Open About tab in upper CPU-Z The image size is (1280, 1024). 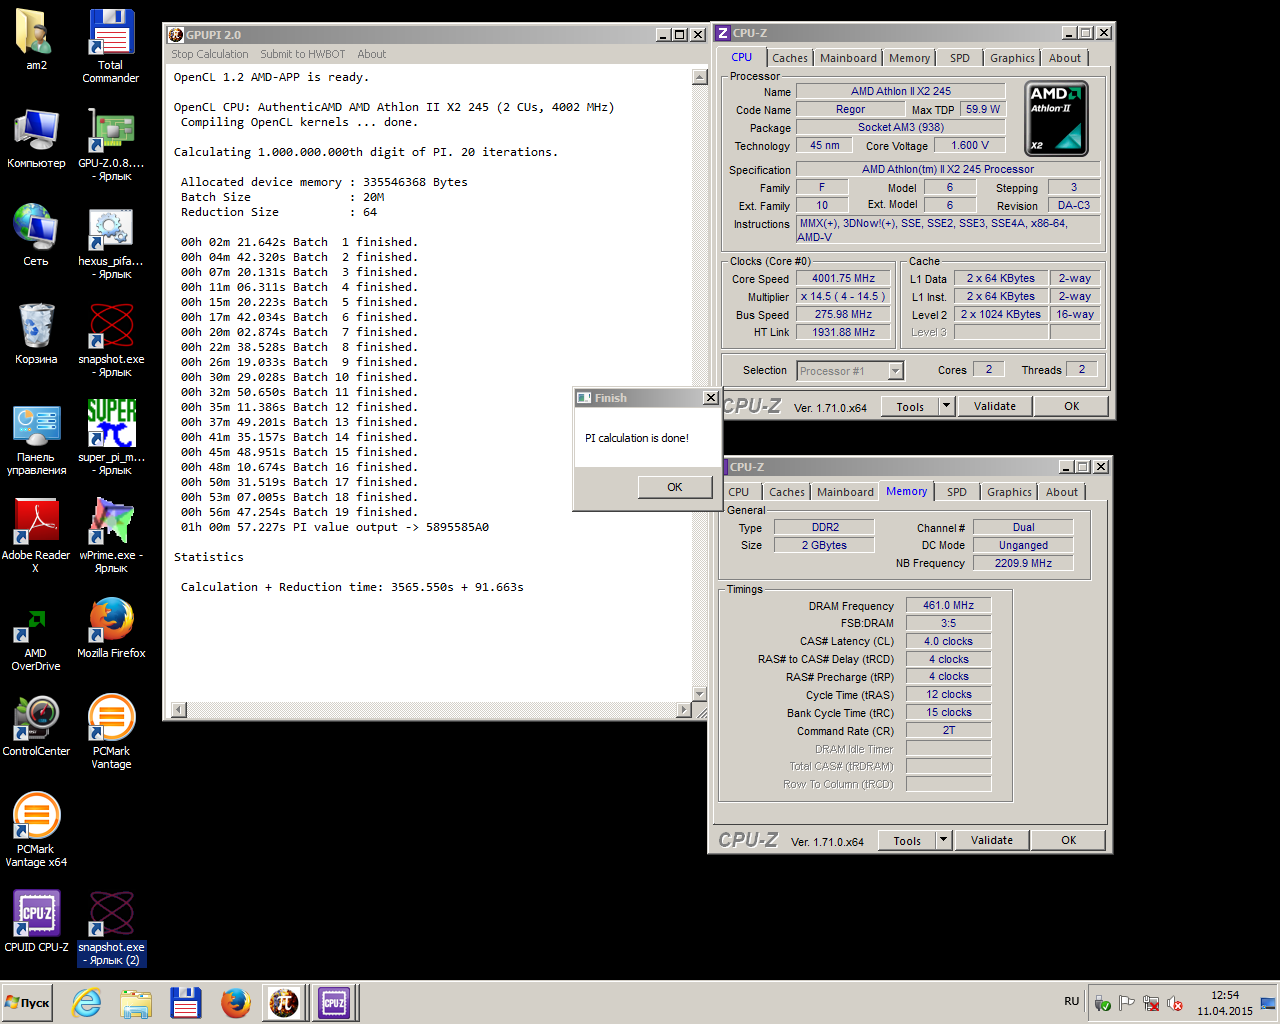(x=1065, y=58)
